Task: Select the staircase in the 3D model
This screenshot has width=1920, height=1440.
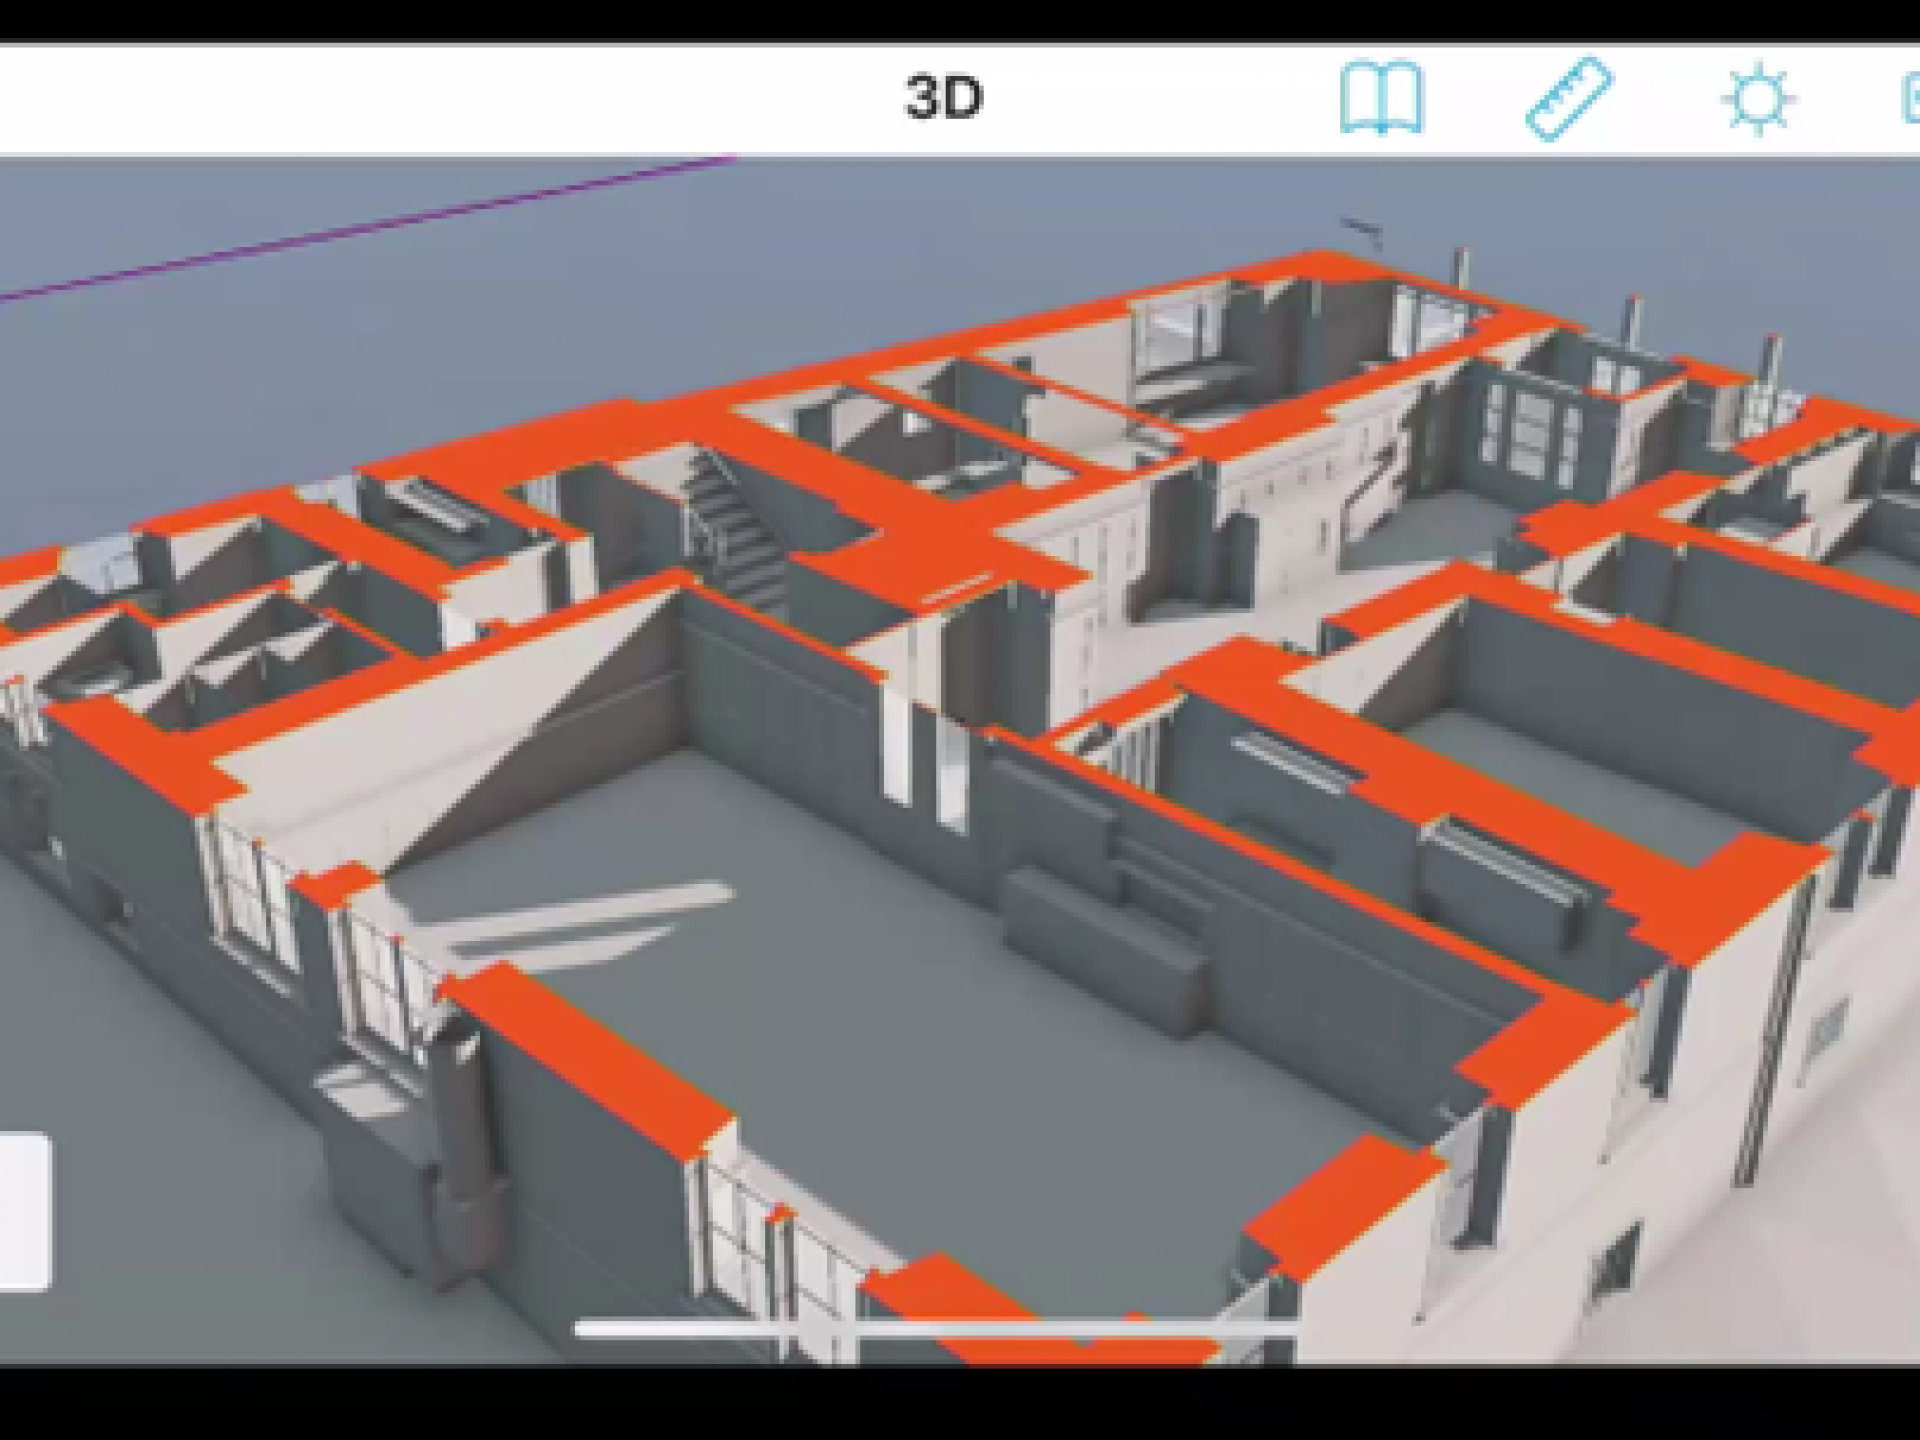Action: 735,530
